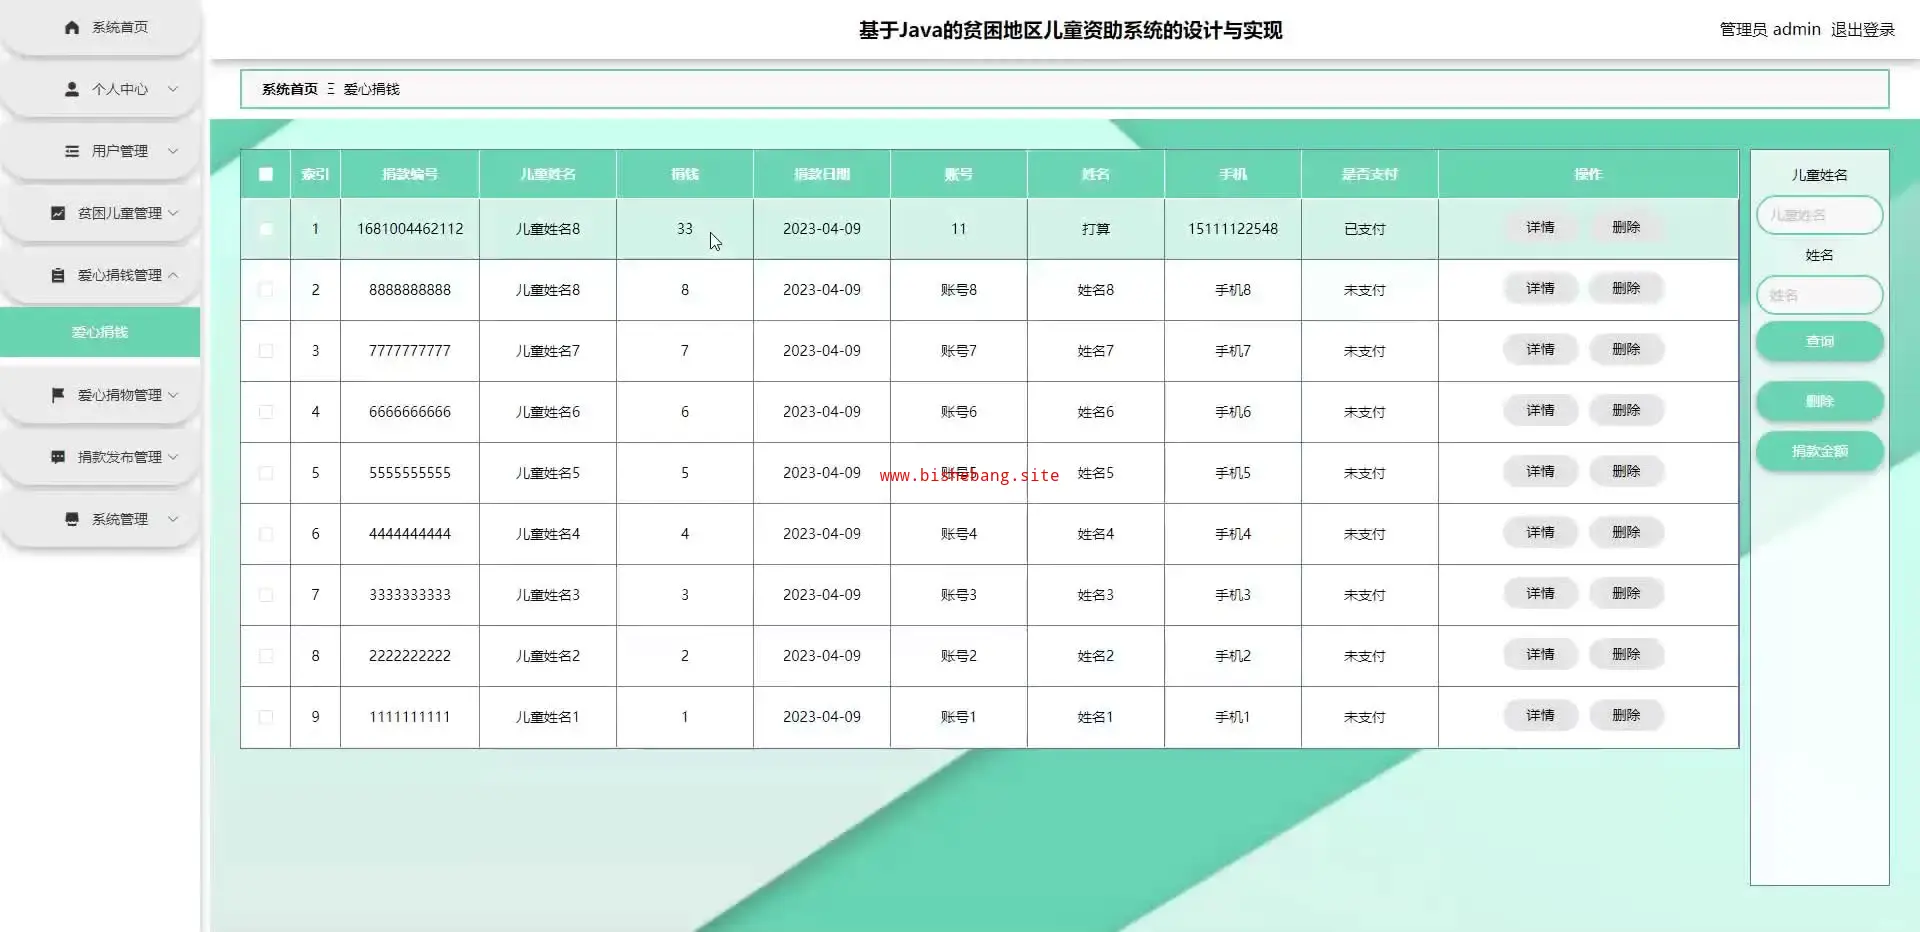Screen dimensions: 1920x932
Task: Open 详情 for row 5555555555
Action: click(x=1540, y=472)
